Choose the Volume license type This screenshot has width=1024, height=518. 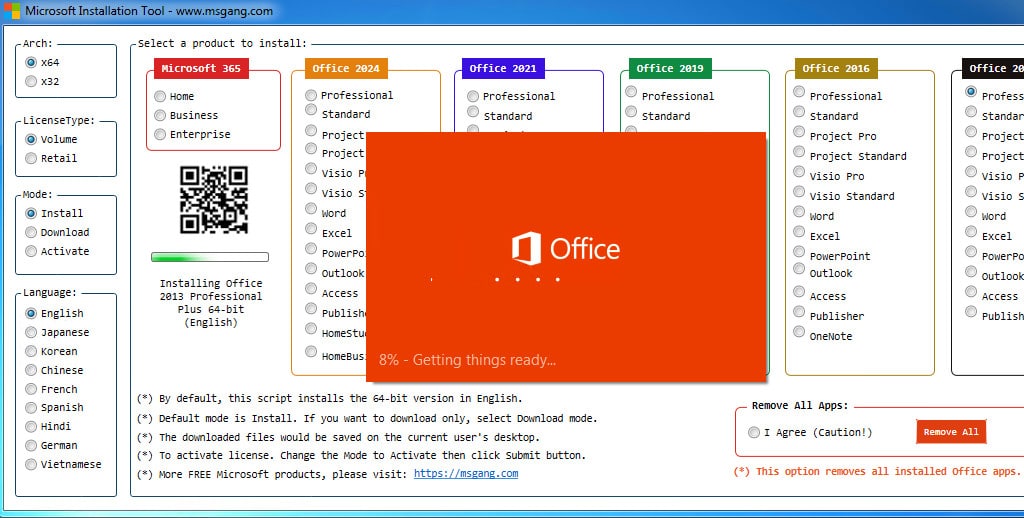pyautogui.click(x=31, y=139)
